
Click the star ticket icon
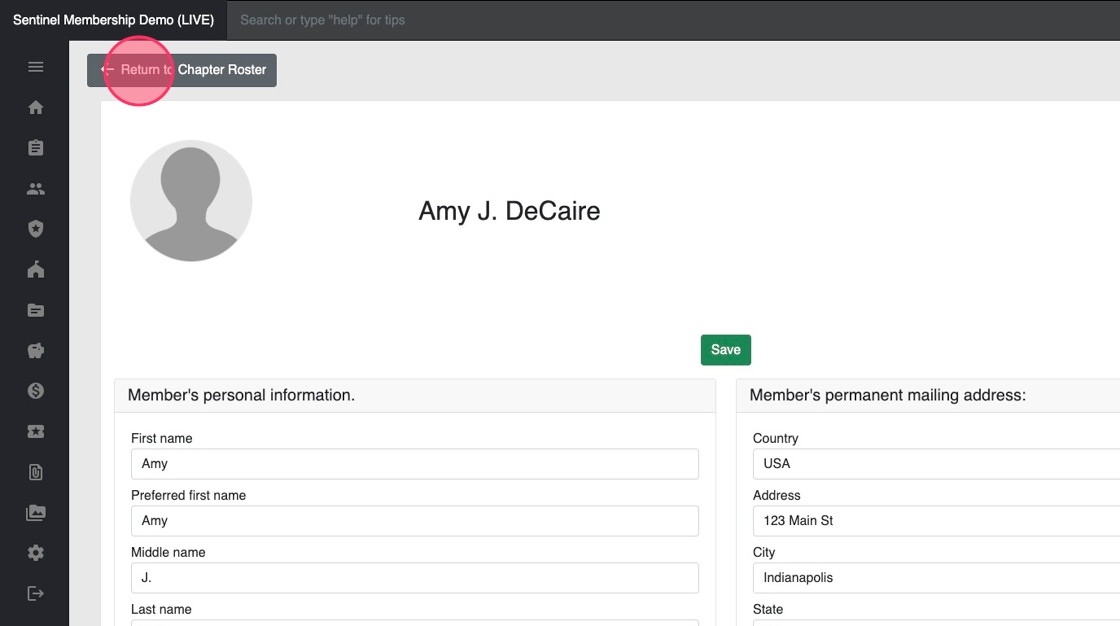pyautogui.click(x=36, y=432)
